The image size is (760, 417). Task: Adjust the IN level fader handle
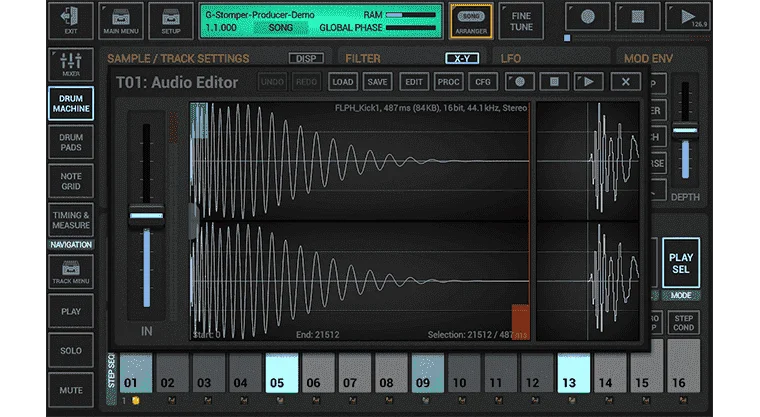point(146,216)
